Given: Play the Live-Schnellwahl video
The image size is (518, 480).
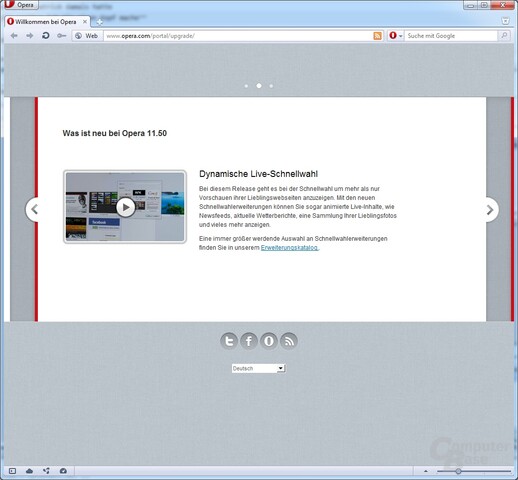Looking at the screenshot, I should pos(125,207).
